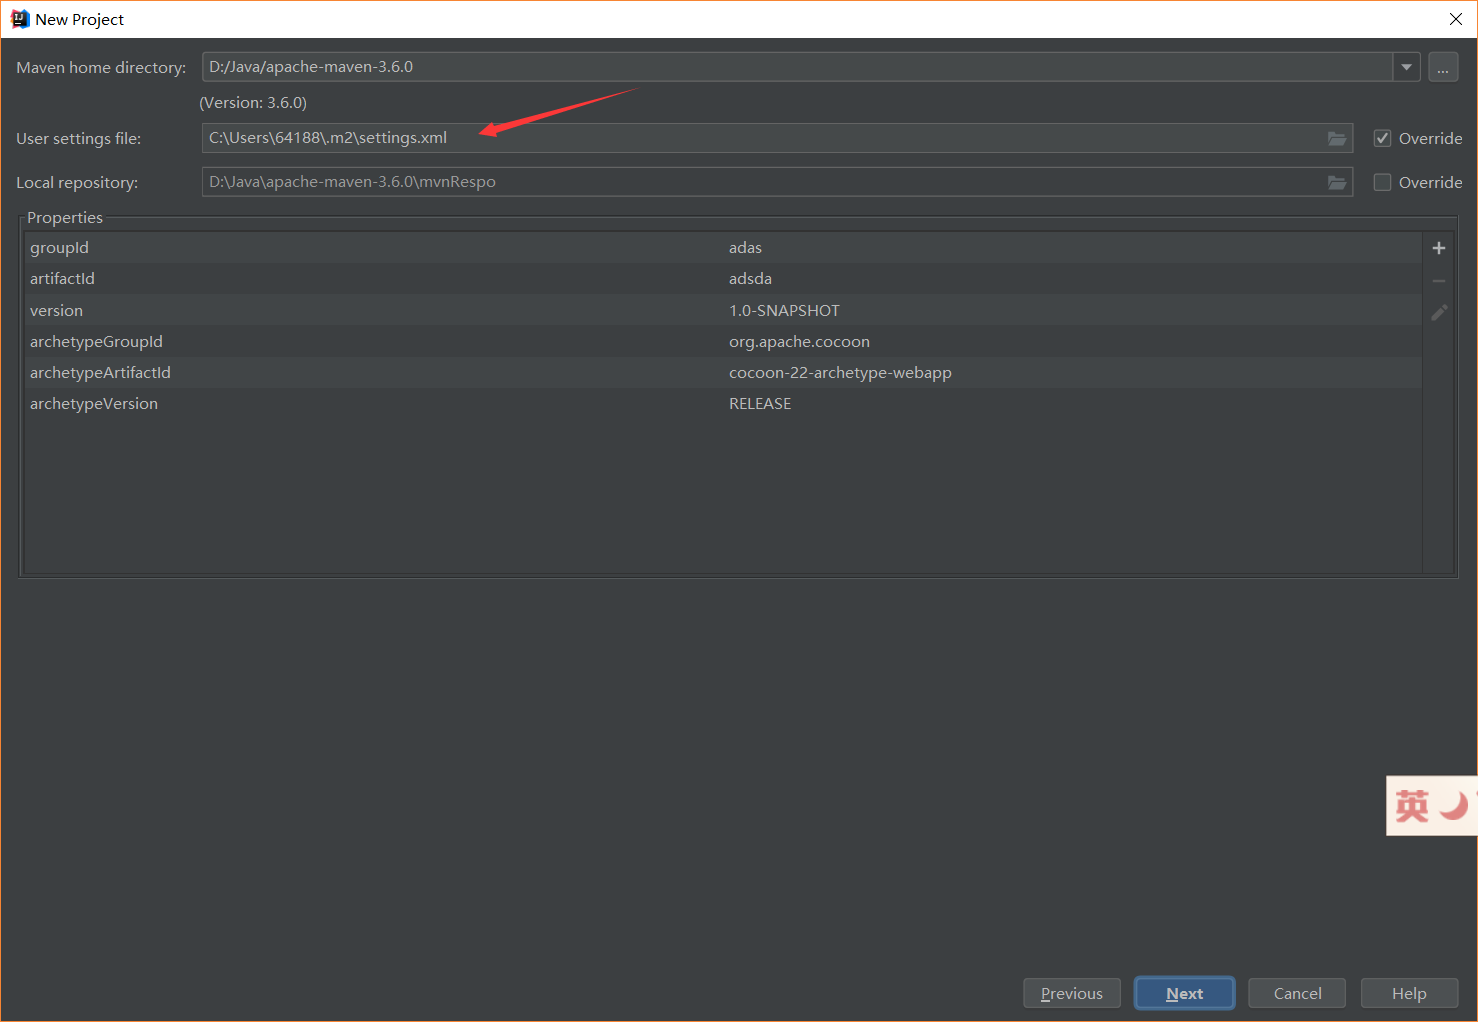The image size is (1478, 1022).
Task: Add a new Maven property with plus icon
Action: [1439, 248]
